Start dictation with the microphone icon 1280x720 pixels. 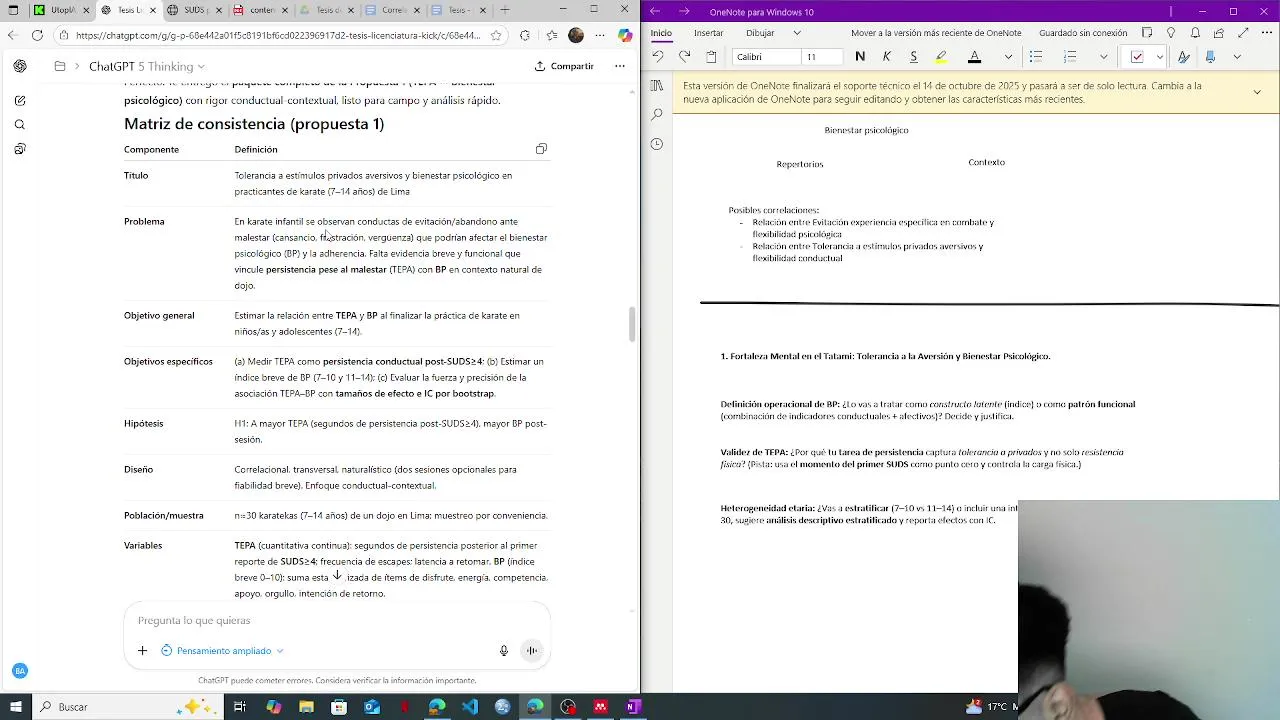click(504, 651)
